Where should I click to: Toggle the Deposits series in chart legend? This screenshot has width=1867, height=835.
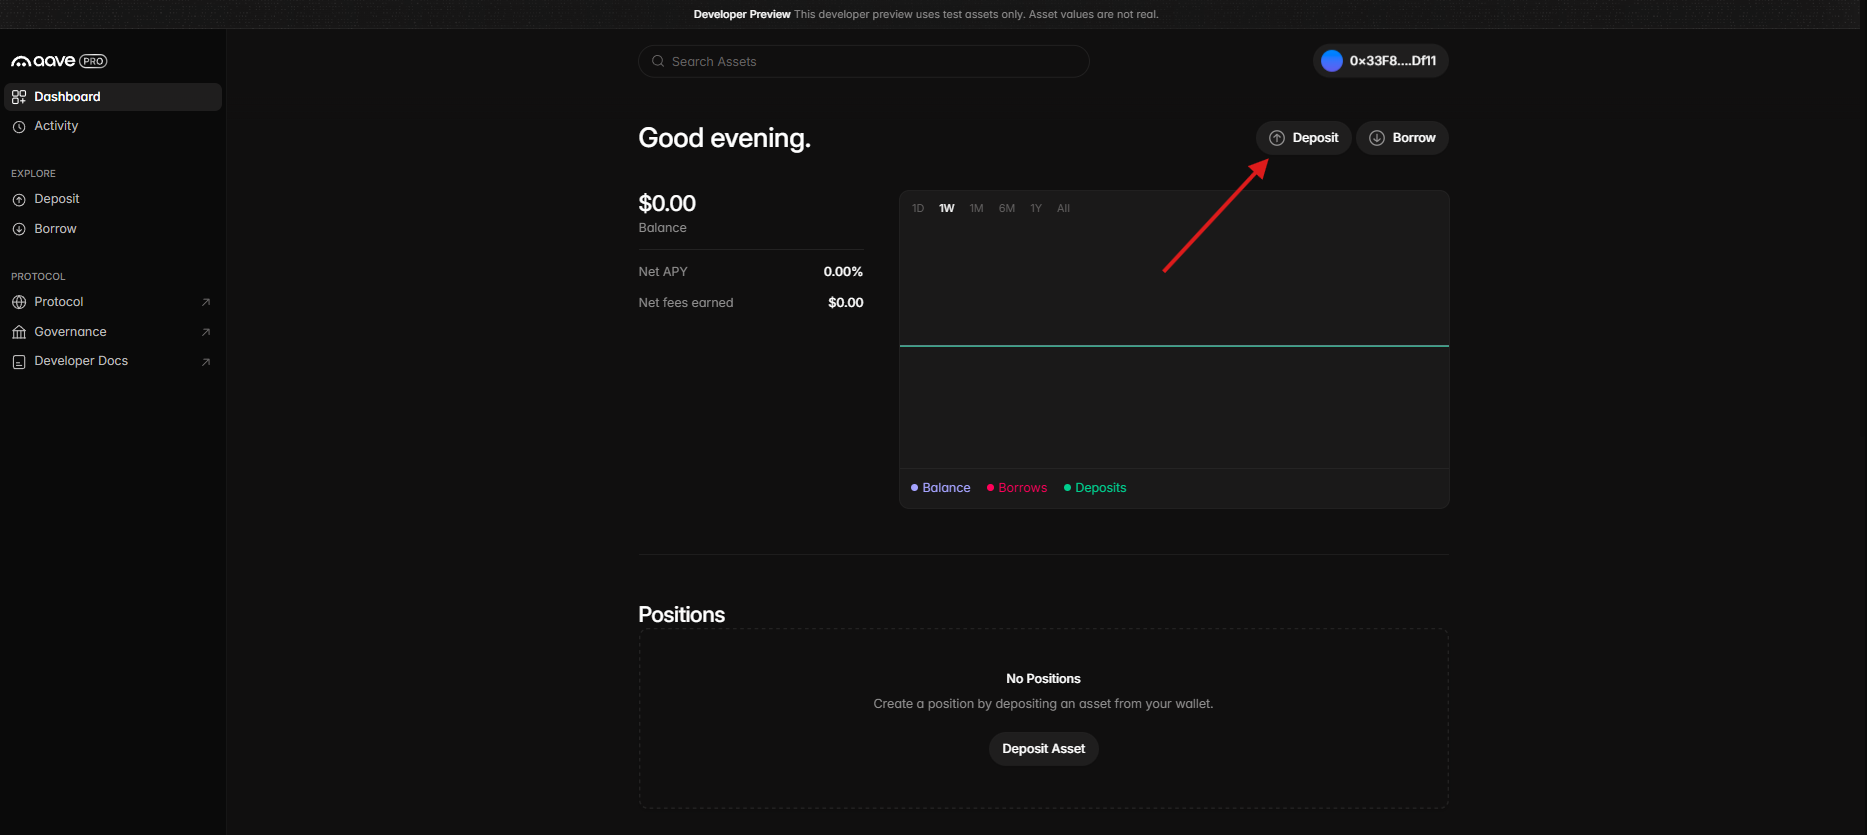coord(1095,488)
